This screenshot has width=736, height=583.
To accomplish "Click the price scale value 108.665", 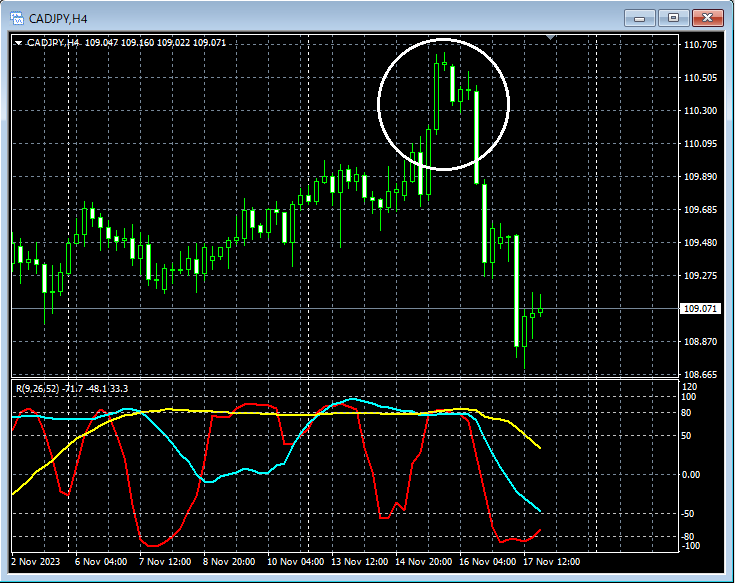I will [700, 374].
